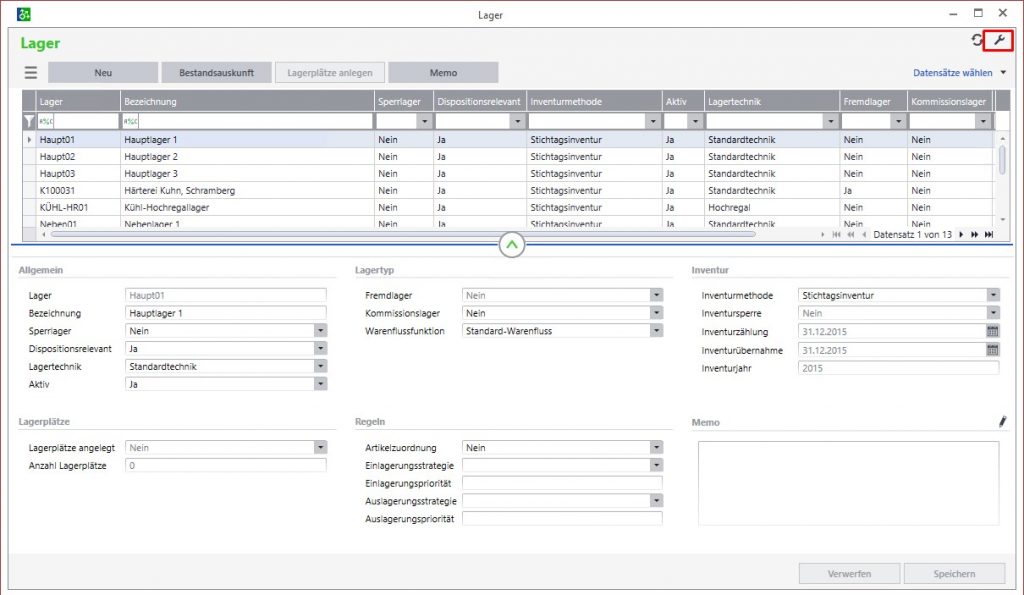Screen dimensions: 1024x595
Task: Open calendar for Inventurzählung date
Action: [992, 331]
